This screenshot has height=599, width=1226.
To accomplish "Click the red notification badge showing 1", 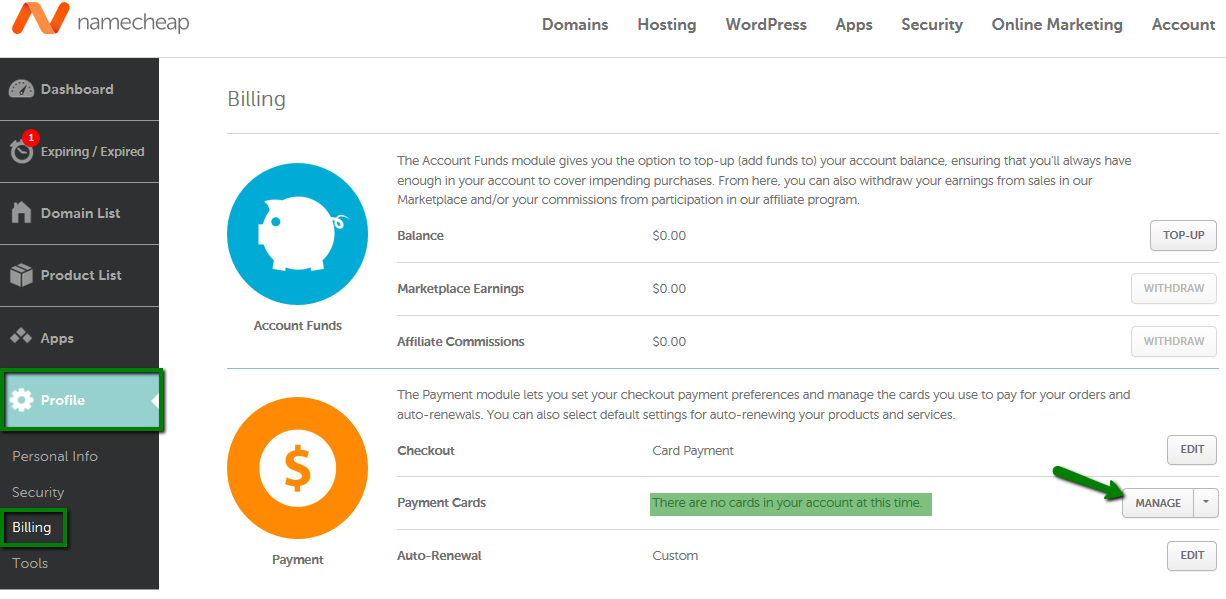I will (30, 137).
